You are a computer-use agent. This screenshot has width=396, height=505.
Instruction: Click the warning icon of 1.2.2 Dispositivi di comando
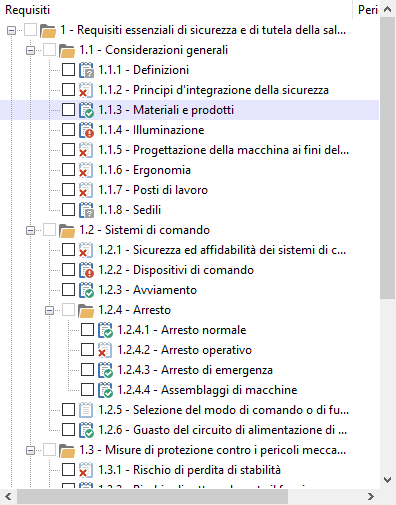pyautogui.click(x=86, y=270)
